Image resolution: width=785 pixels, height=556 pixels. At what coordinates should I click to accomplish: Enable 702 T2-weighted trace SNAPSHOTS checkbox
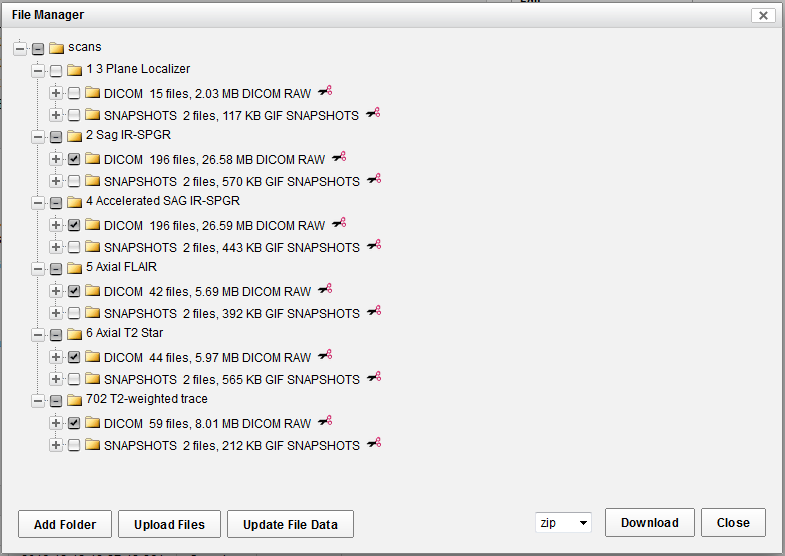(x=74, y=445)
